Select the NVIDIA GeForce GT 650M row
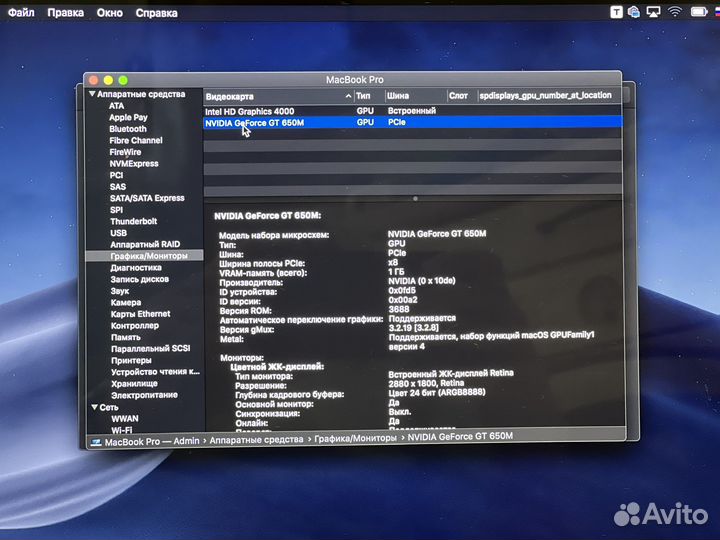This screenshot has width=720, height=540. coord(412,122)
